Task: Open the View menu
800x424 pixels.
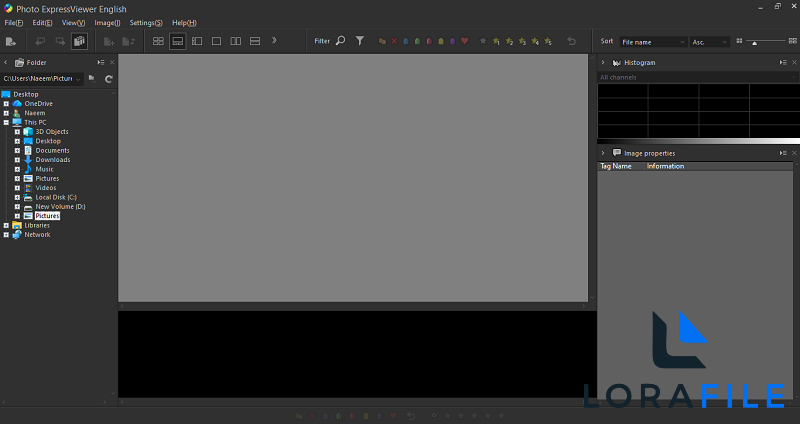Action: pyautogui.click(x=73, y=23)
